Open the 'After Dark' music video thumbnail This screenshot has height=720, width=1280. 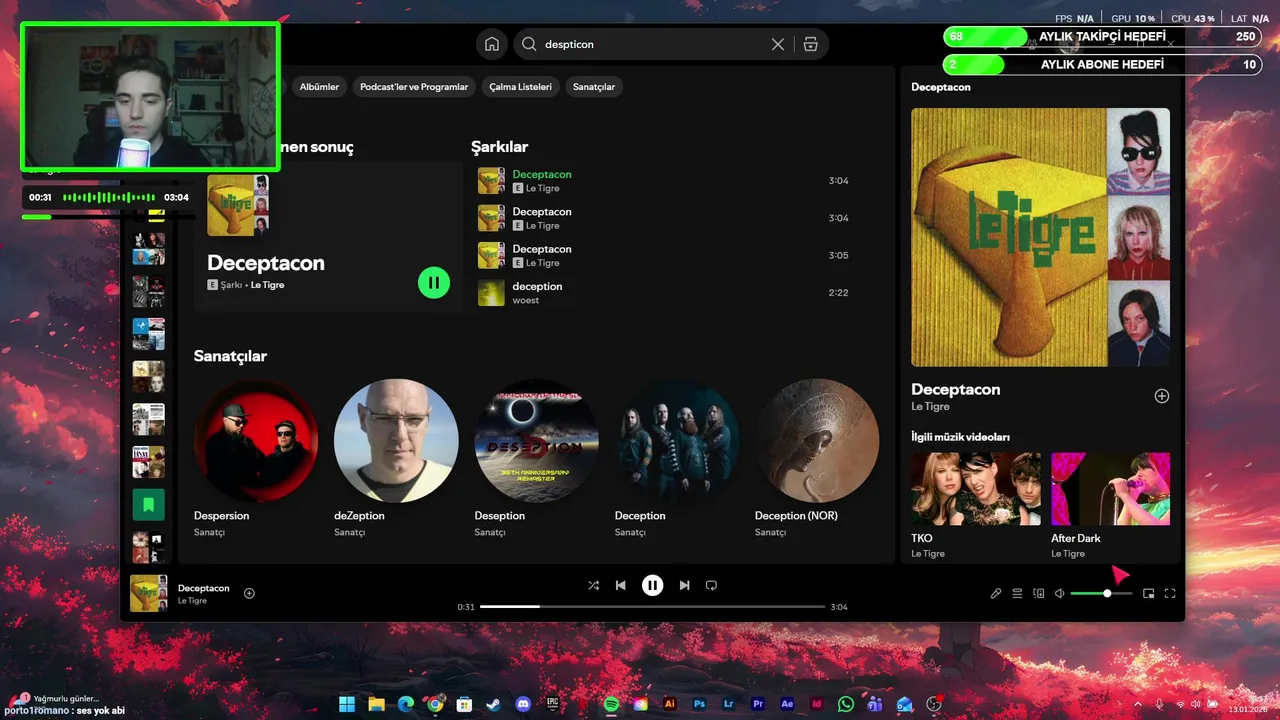tap(1110, 489)
